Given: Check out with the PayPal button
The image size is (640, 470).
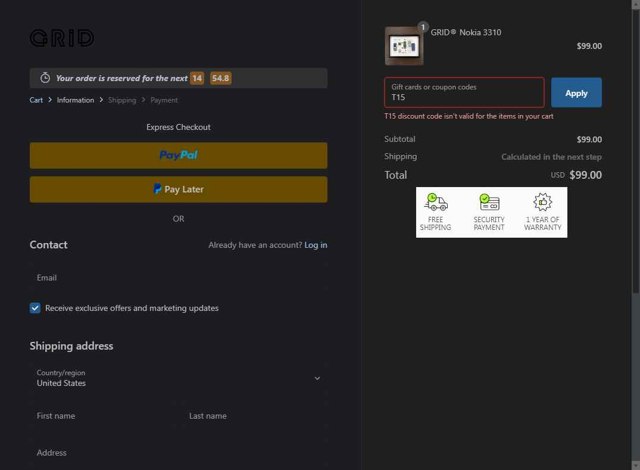Looking at the screenshot, I should [x=178, y=155].
